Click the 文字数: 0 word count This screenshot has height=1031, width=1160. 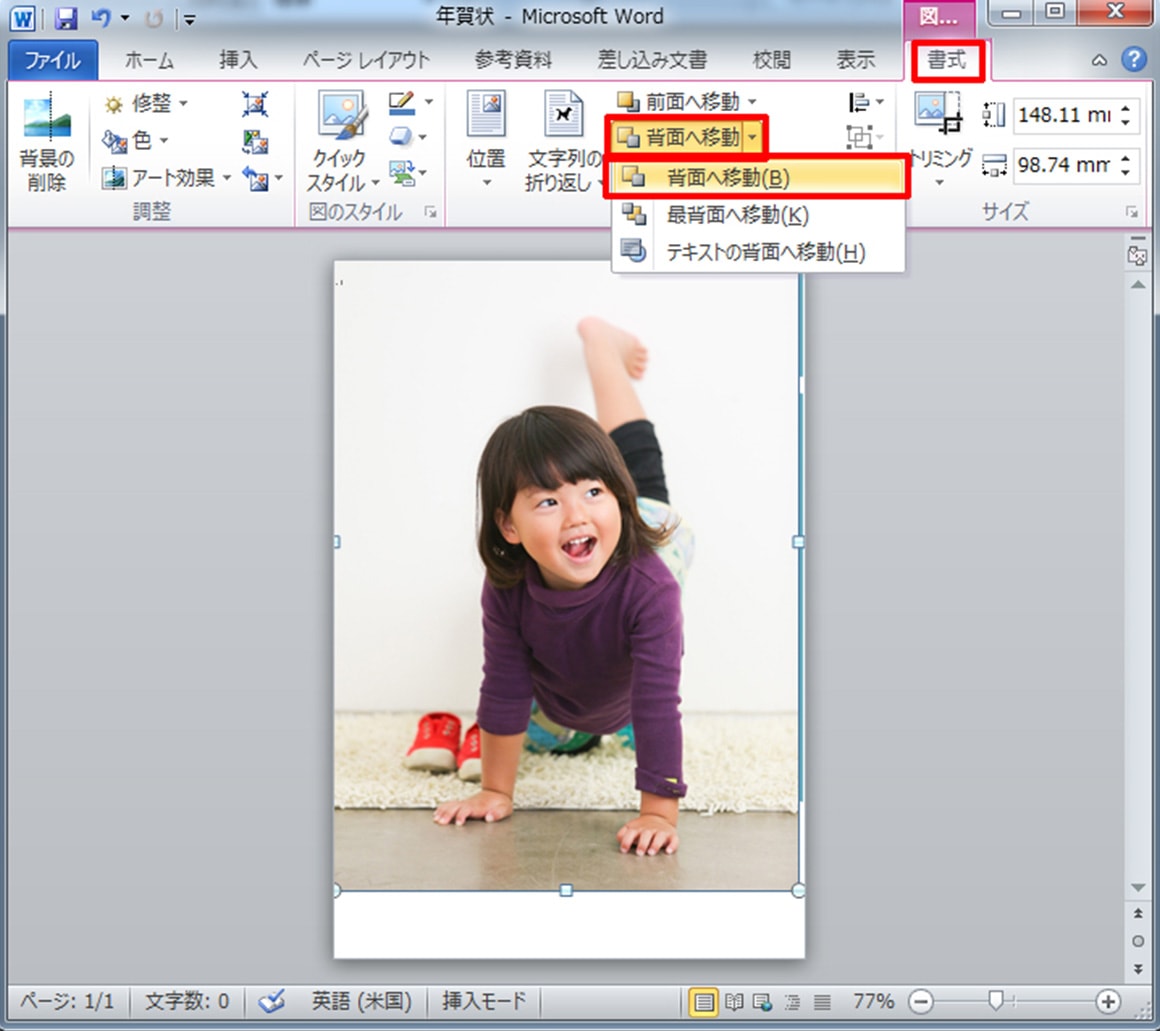click(x=186, y=1001)
